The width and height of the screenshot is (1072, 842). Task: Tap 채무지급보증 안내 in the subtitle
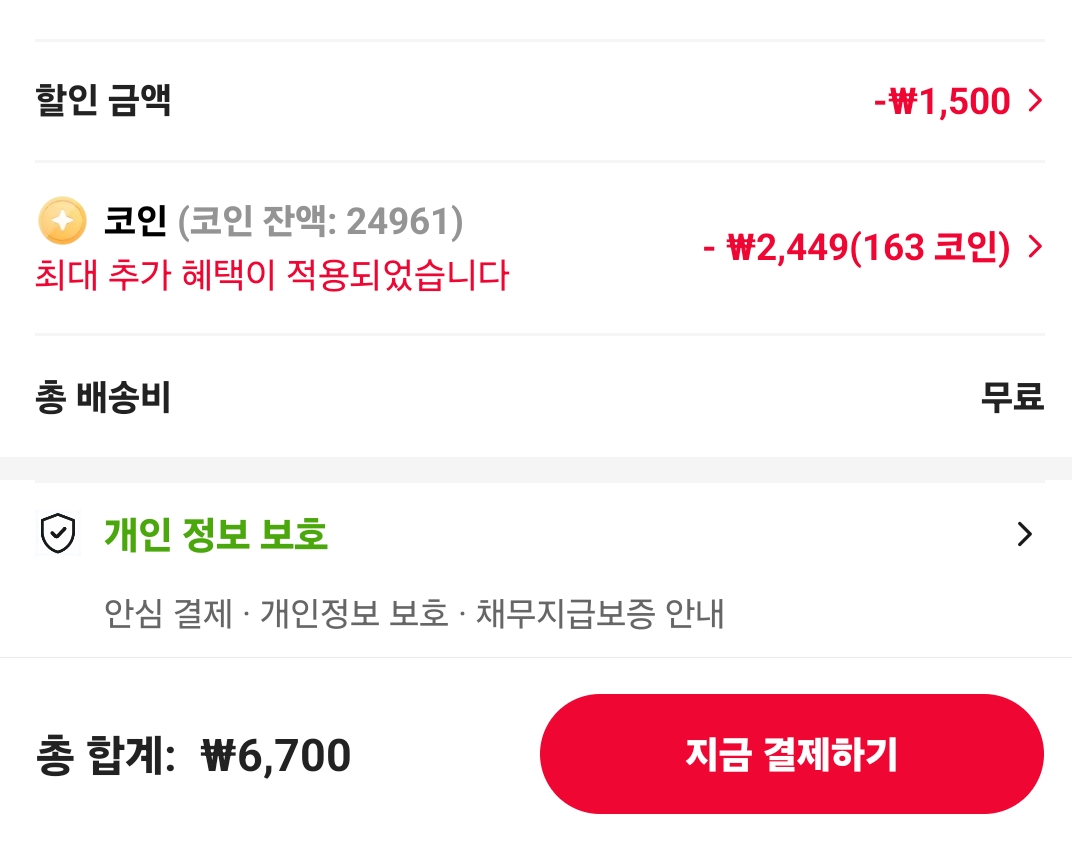599,613
